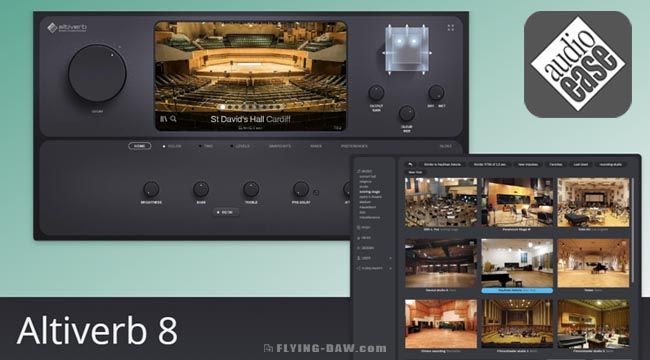Toggle the Time section enable dot
This screenshot has width=650, height=360.
click(200, 146)
